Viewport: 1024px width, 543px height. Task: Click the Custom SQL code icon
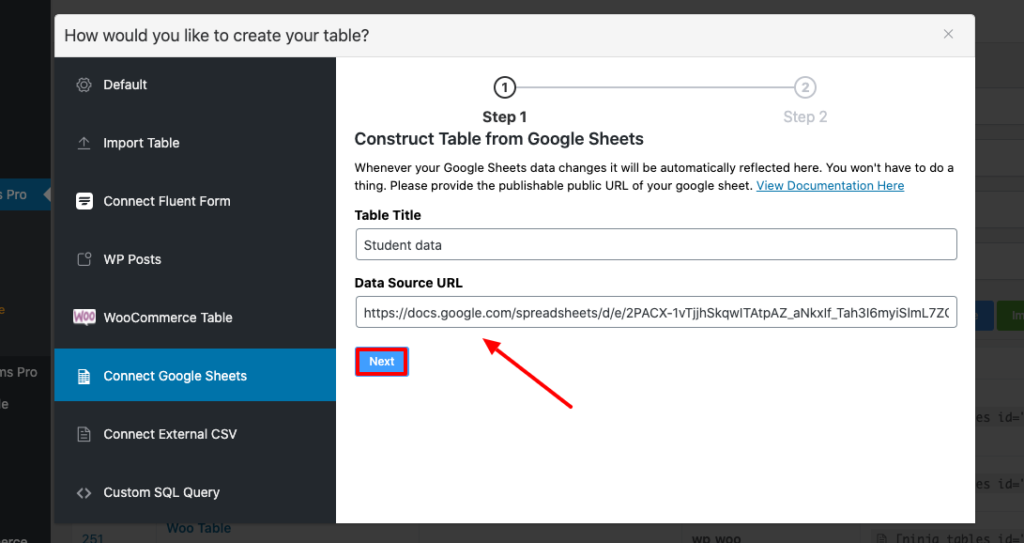pos(84,493)
